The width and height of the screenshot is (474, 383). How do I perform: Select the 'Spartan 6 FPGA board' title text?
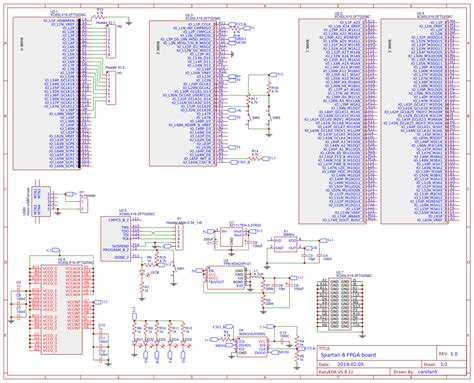coord(348,355)
